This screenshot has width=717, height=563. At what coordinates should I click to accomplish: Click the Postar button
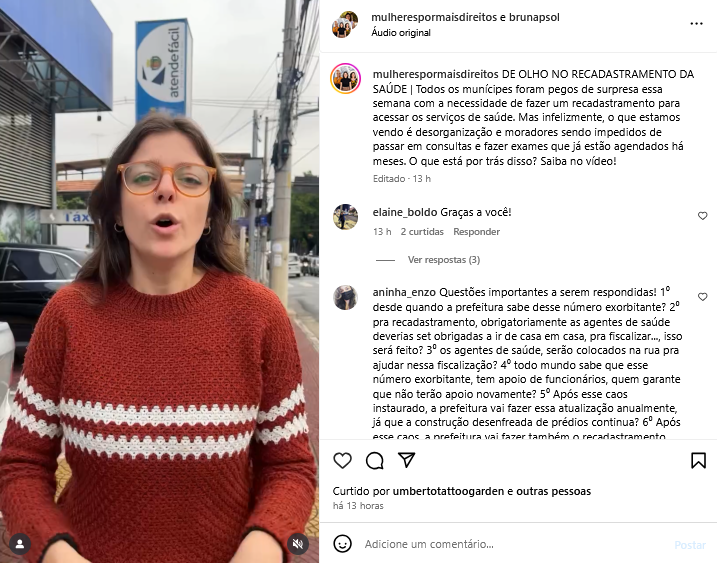tap(690, 545)
